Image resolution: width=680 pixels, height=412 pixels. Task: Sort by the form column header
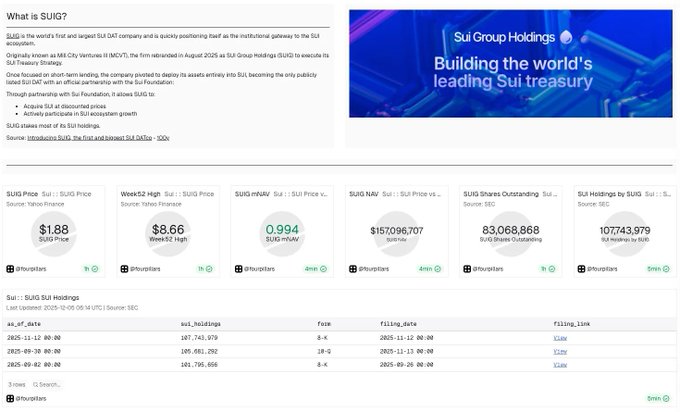coord(324,324)
